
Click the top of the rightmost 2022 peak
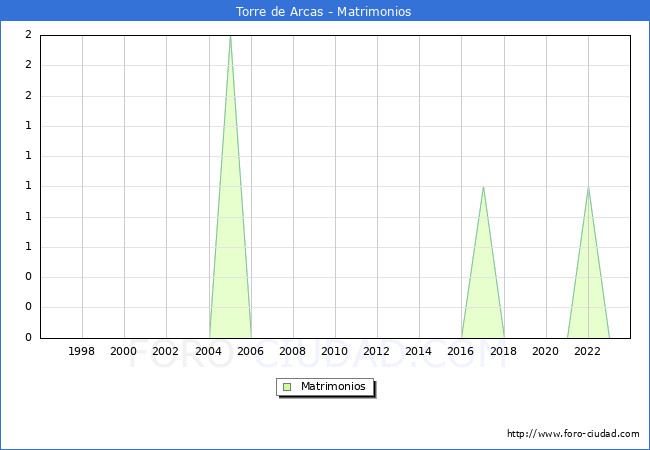click(588, 188)
